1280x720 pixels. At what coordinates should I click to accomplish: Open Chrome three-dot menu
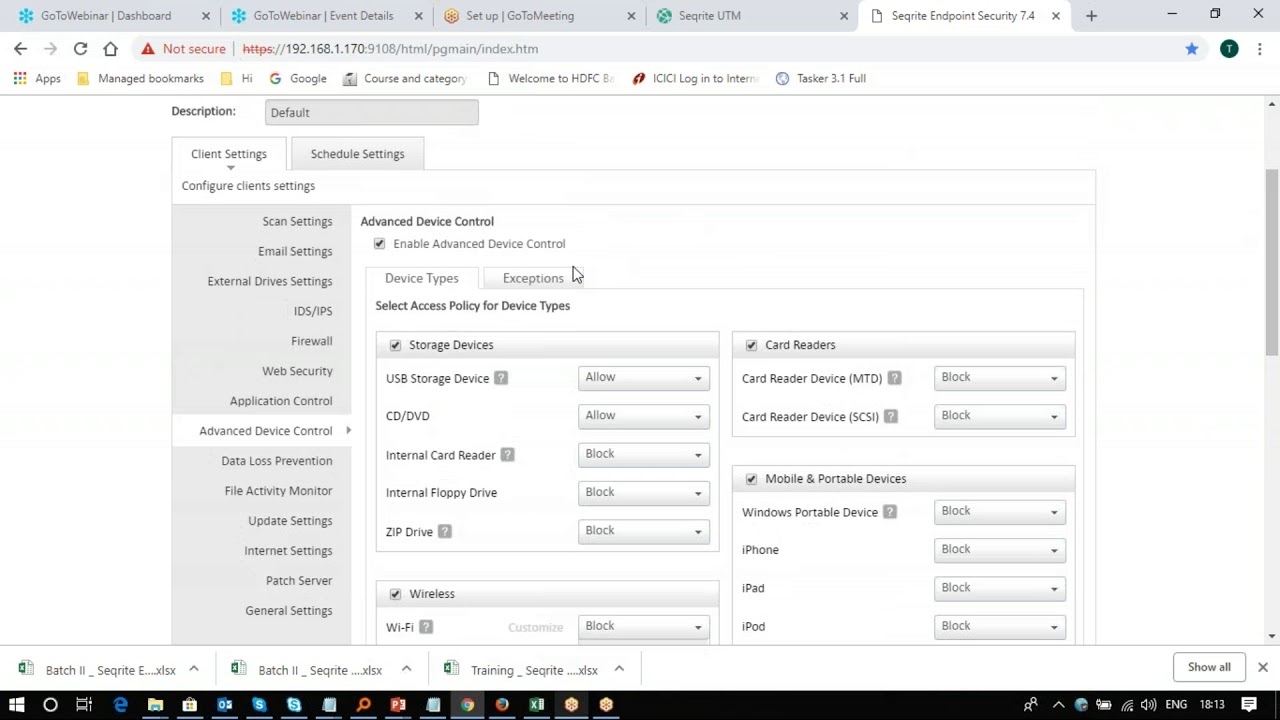(1259, 48)
